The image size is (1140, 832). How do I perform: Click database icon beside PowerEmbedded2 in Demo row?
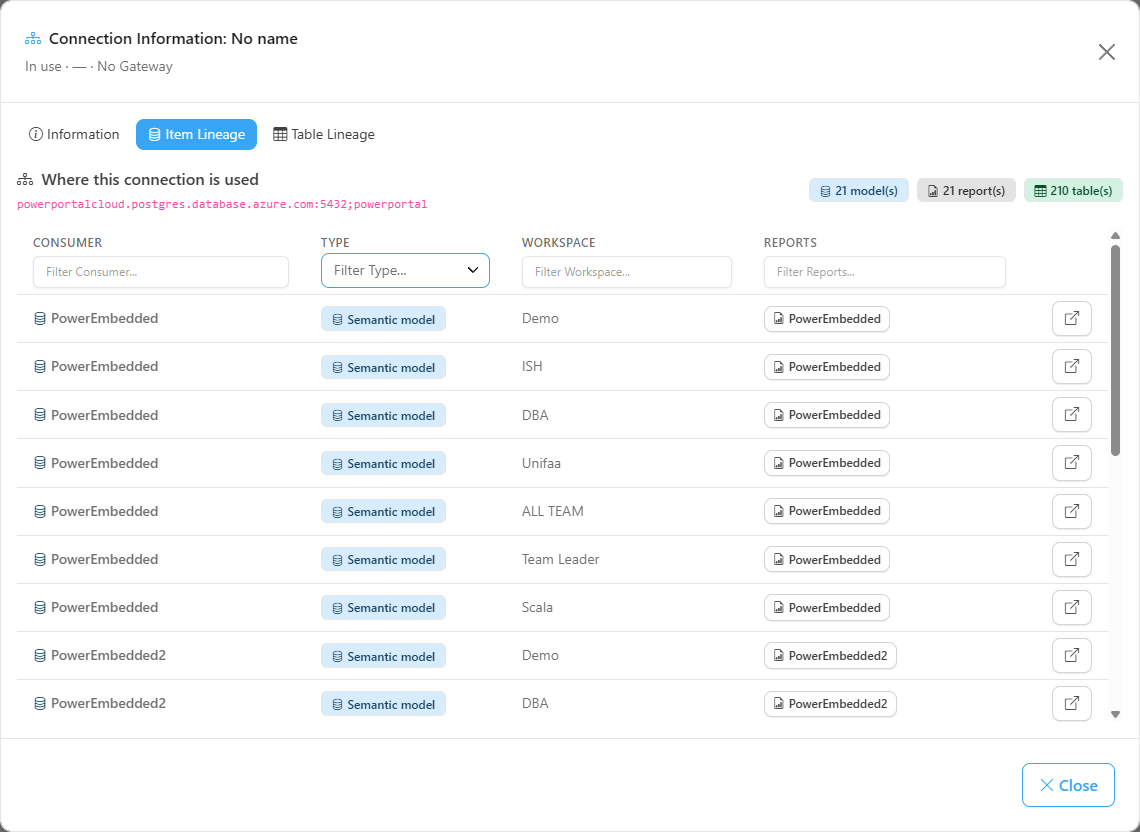[40, 655]
